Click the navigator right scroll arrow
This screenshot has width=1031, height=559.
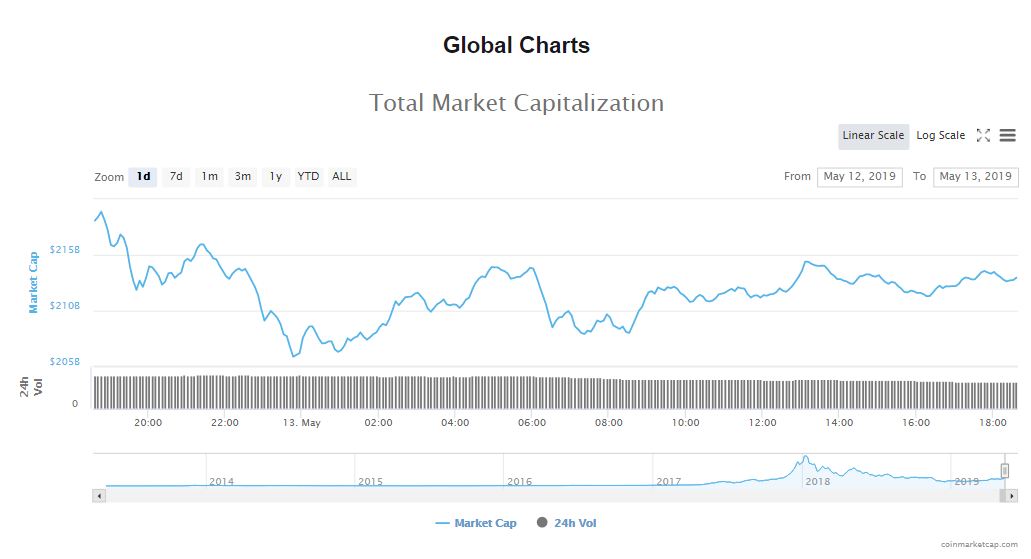click(x=1012, y=496)
